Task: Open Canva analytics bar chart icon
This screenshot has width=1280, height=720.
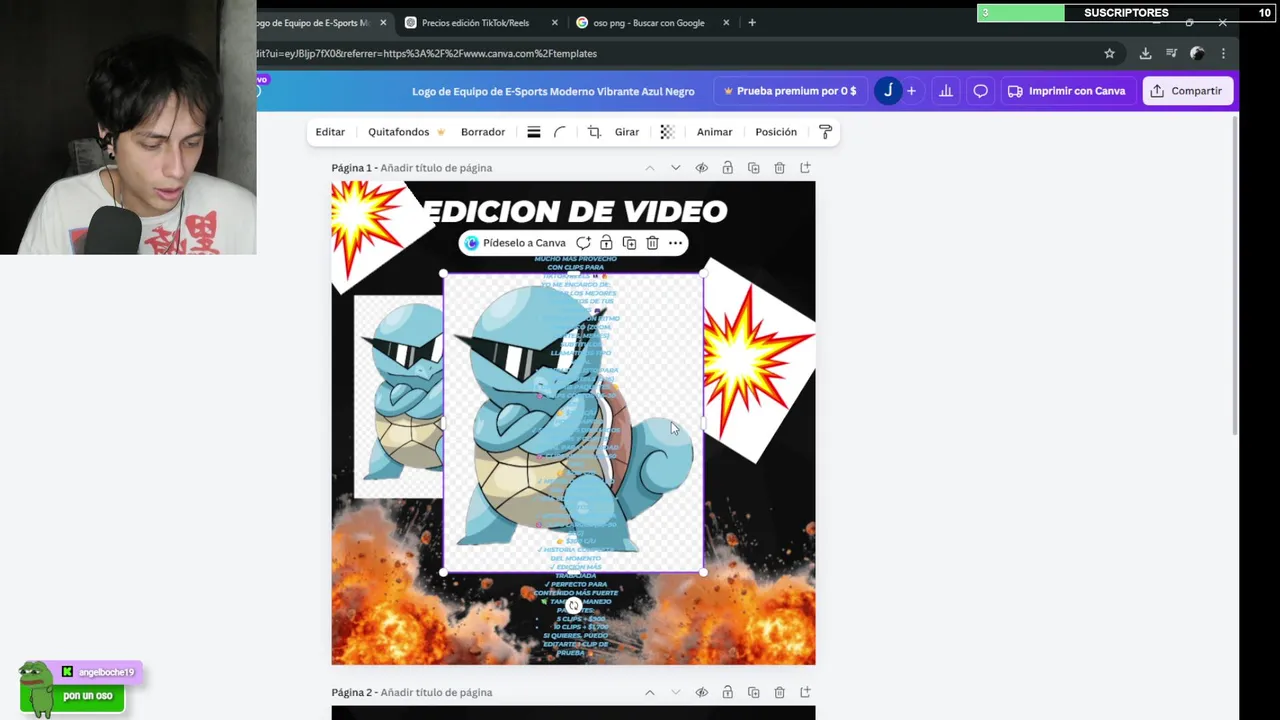Action: tap(946, 91)
